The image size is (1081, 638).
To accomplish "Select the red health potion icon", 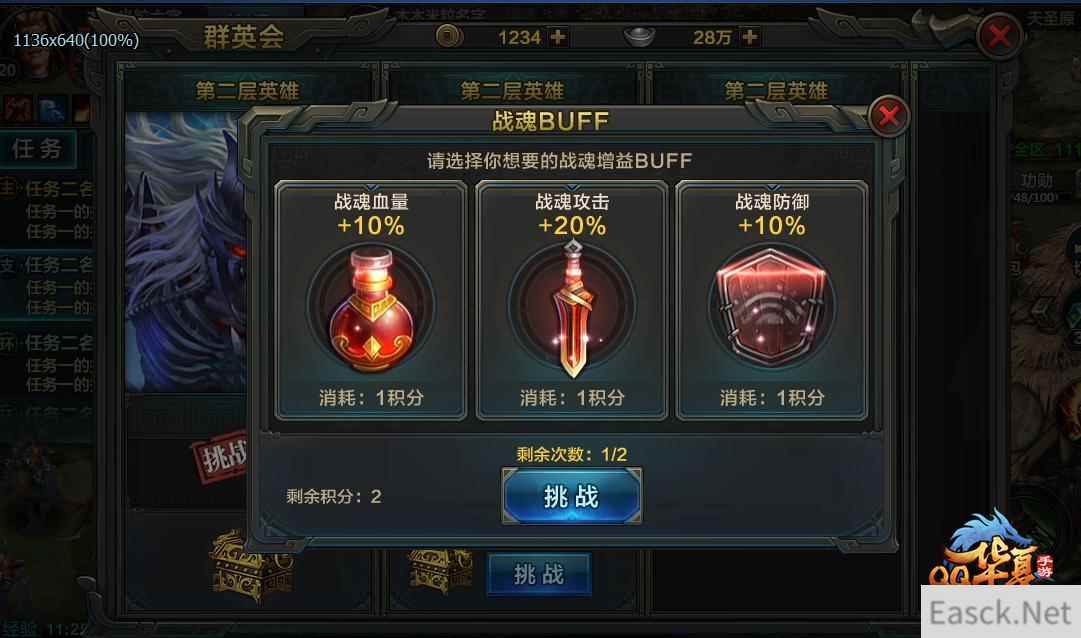I will [x=371, y=308].
